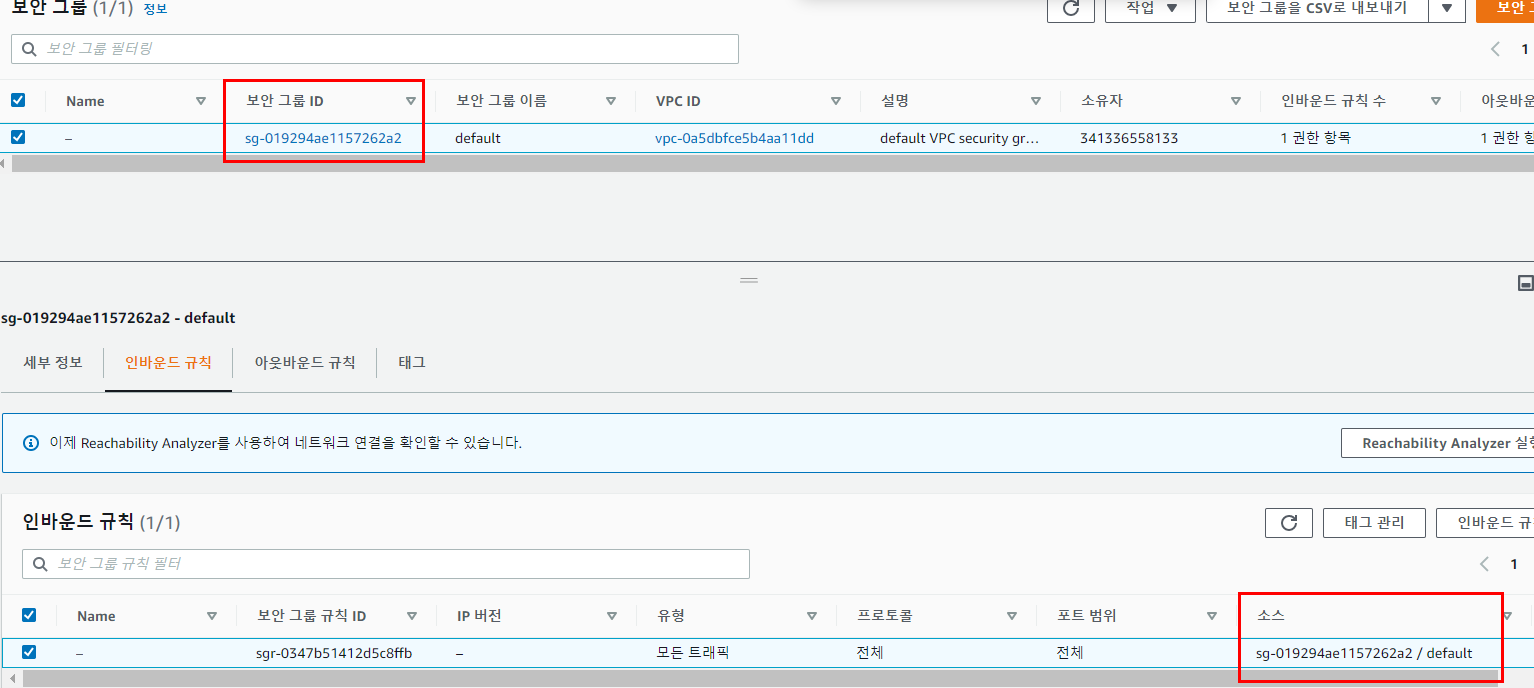This screenshot has height=688, width=1534.
Task: Sort by the 설명 column
Action: (1036, 101)
